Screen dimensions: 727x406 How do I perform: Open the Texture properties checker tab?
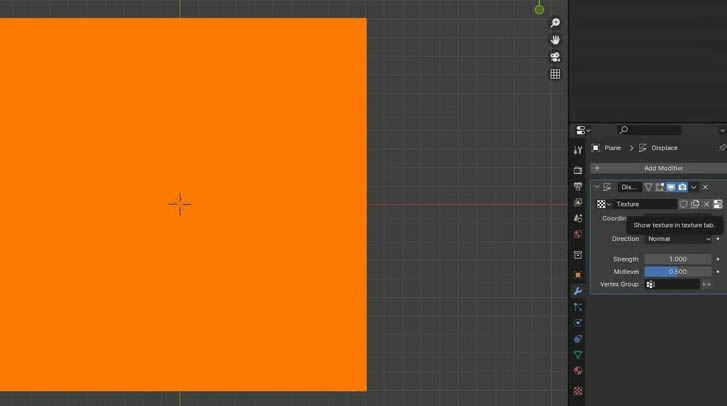tap(578, 391)
